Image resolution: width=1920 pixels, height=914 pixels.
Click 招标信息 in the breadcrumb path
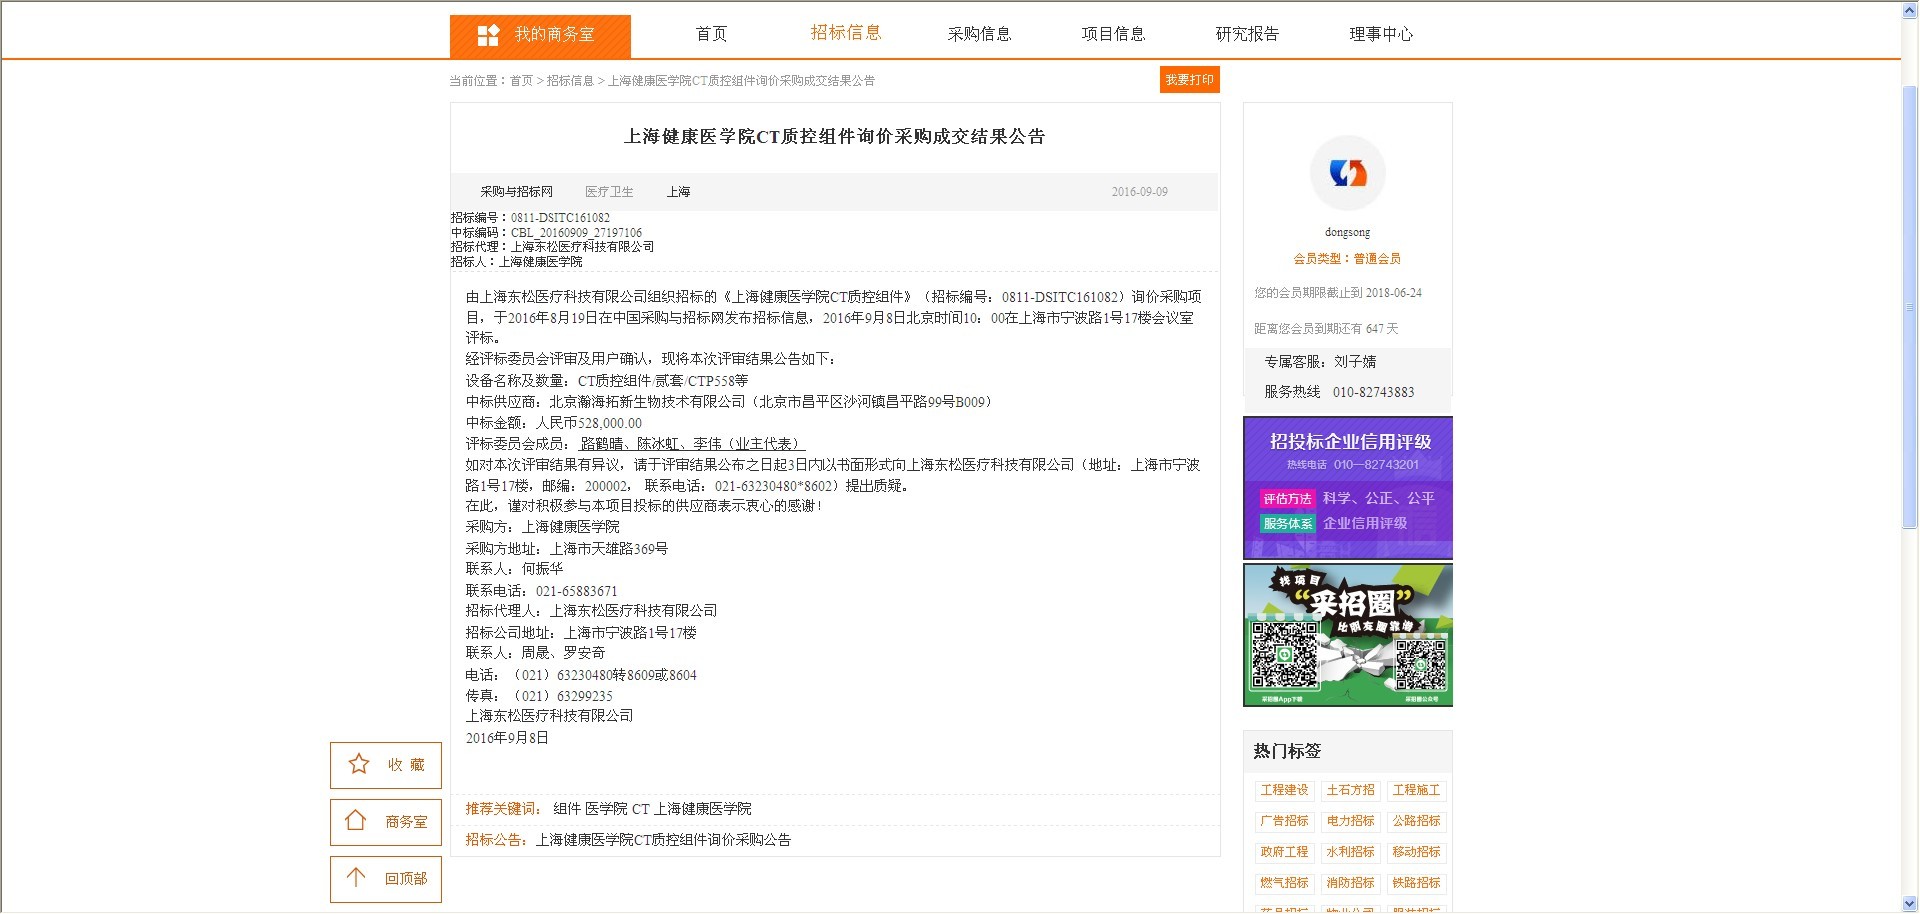[x=570, y=81]
